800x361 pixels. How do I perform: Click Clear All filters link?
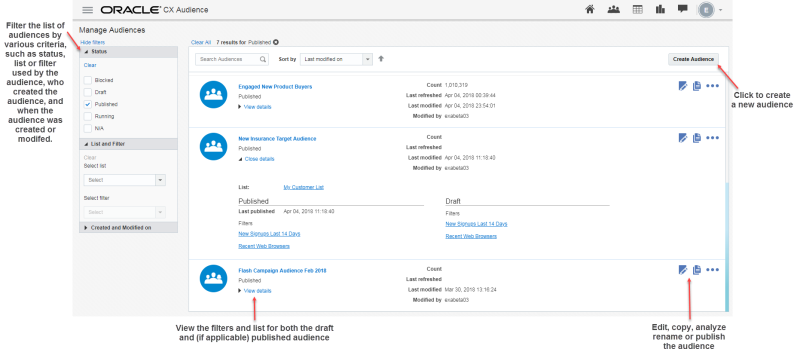[x=201, y=42]
